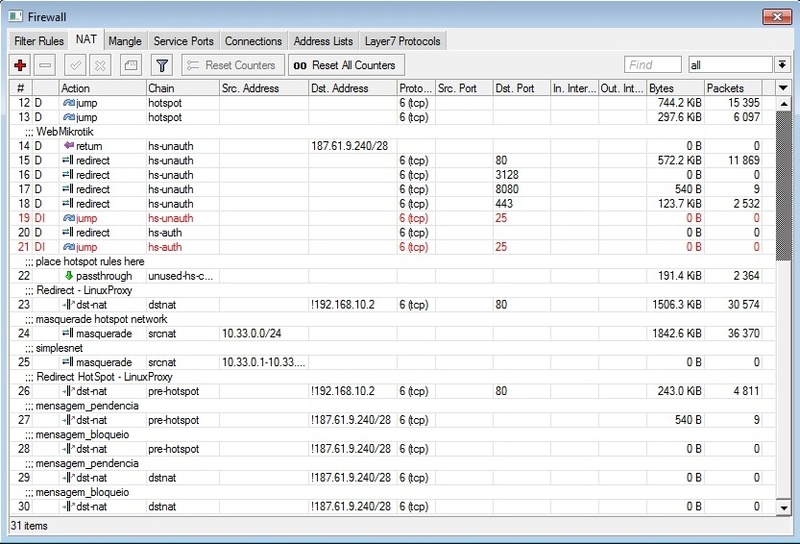Select dst-nat icon in rule 29
Viewport: 800px width, 544px height.
pyautogui.click(x=68, y=478)
